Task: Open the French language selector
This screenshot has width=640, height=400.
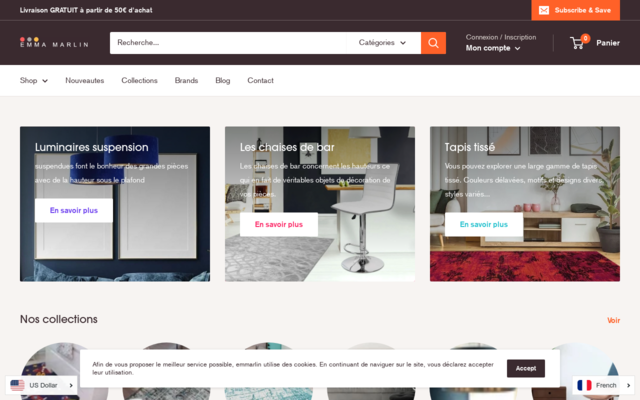Action: click(x=603, y=385)
